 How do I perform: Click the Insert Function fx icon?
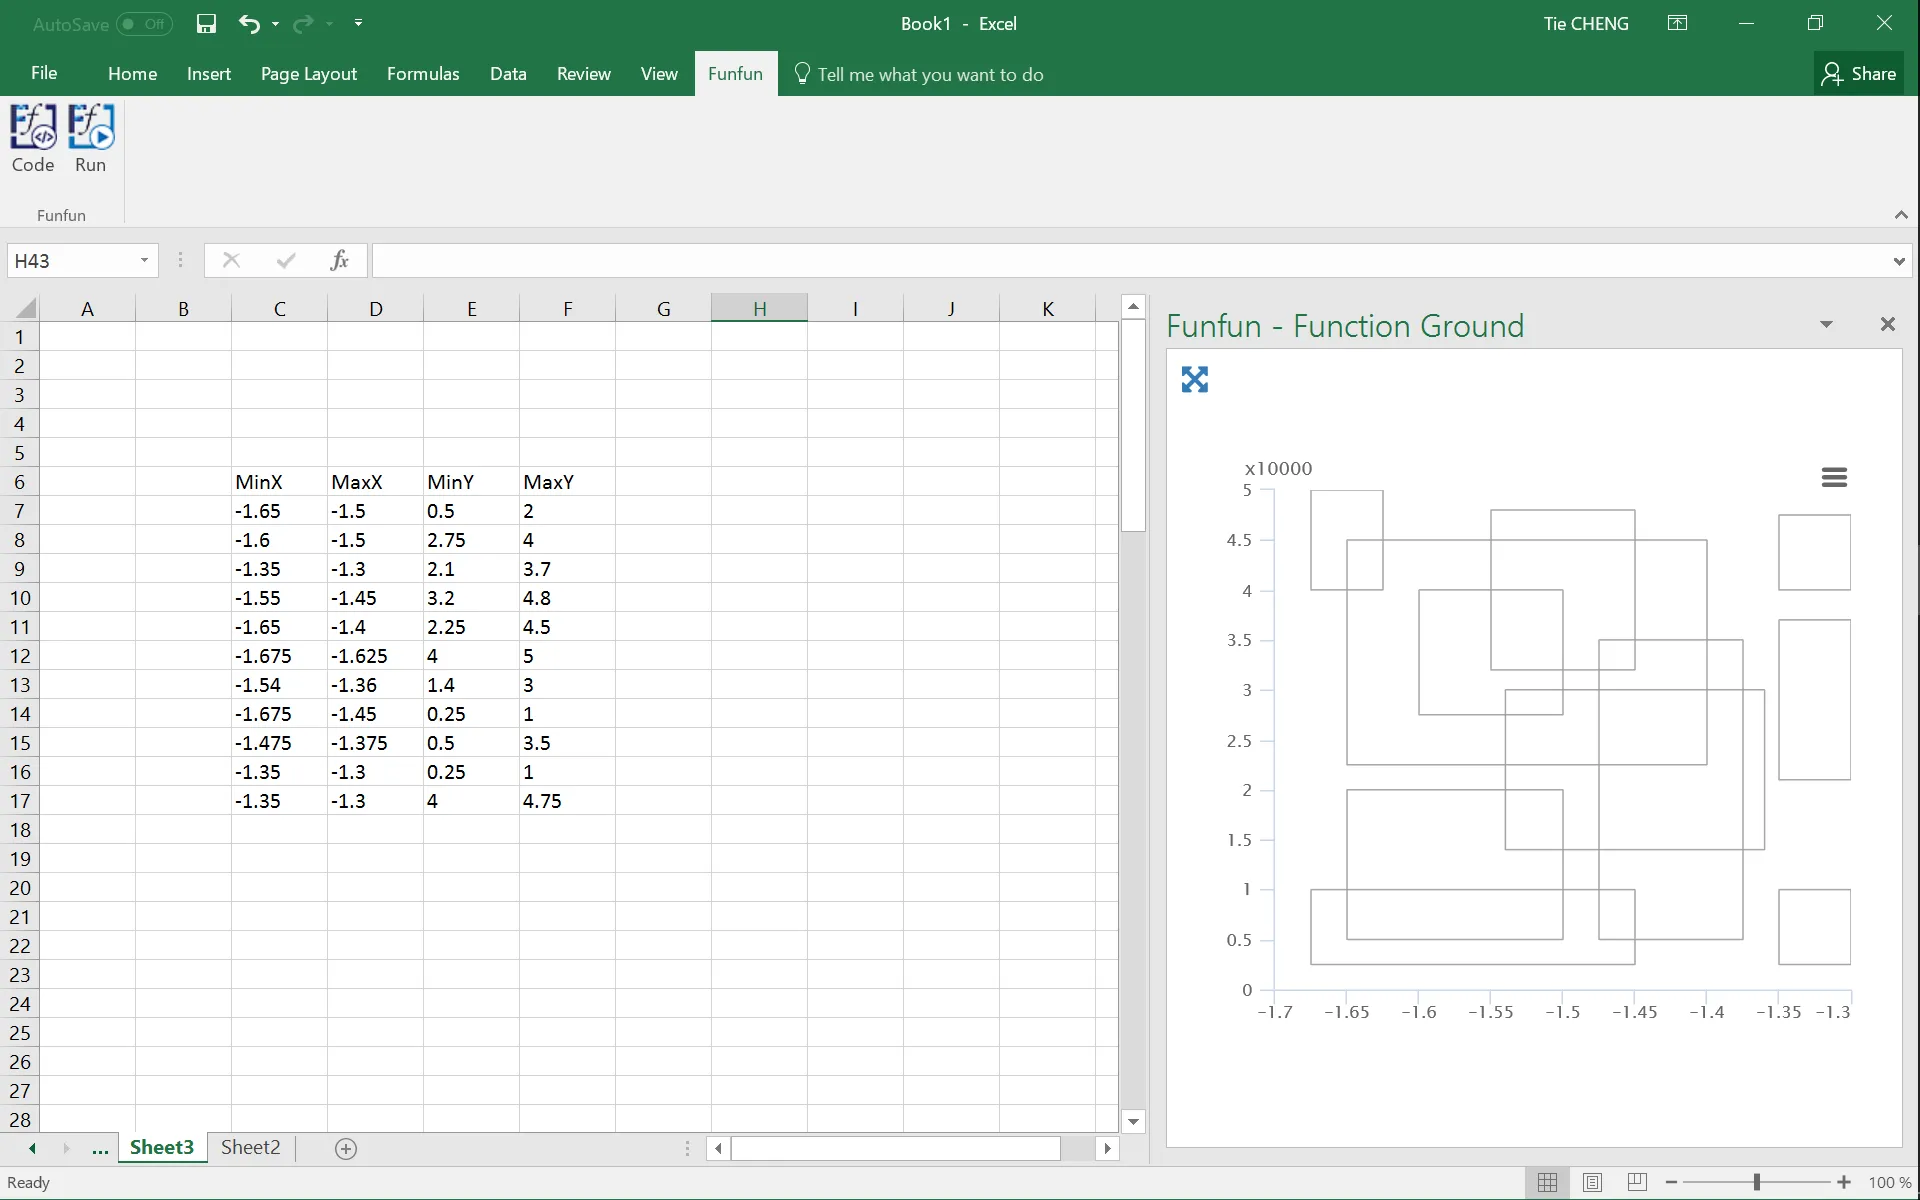point(339,261)
